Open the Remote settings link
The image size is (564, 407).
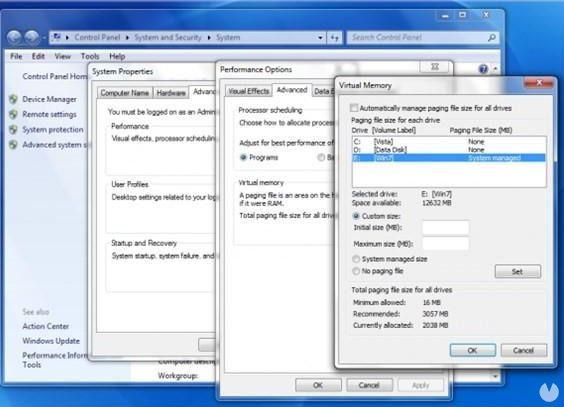pos(49,114)
